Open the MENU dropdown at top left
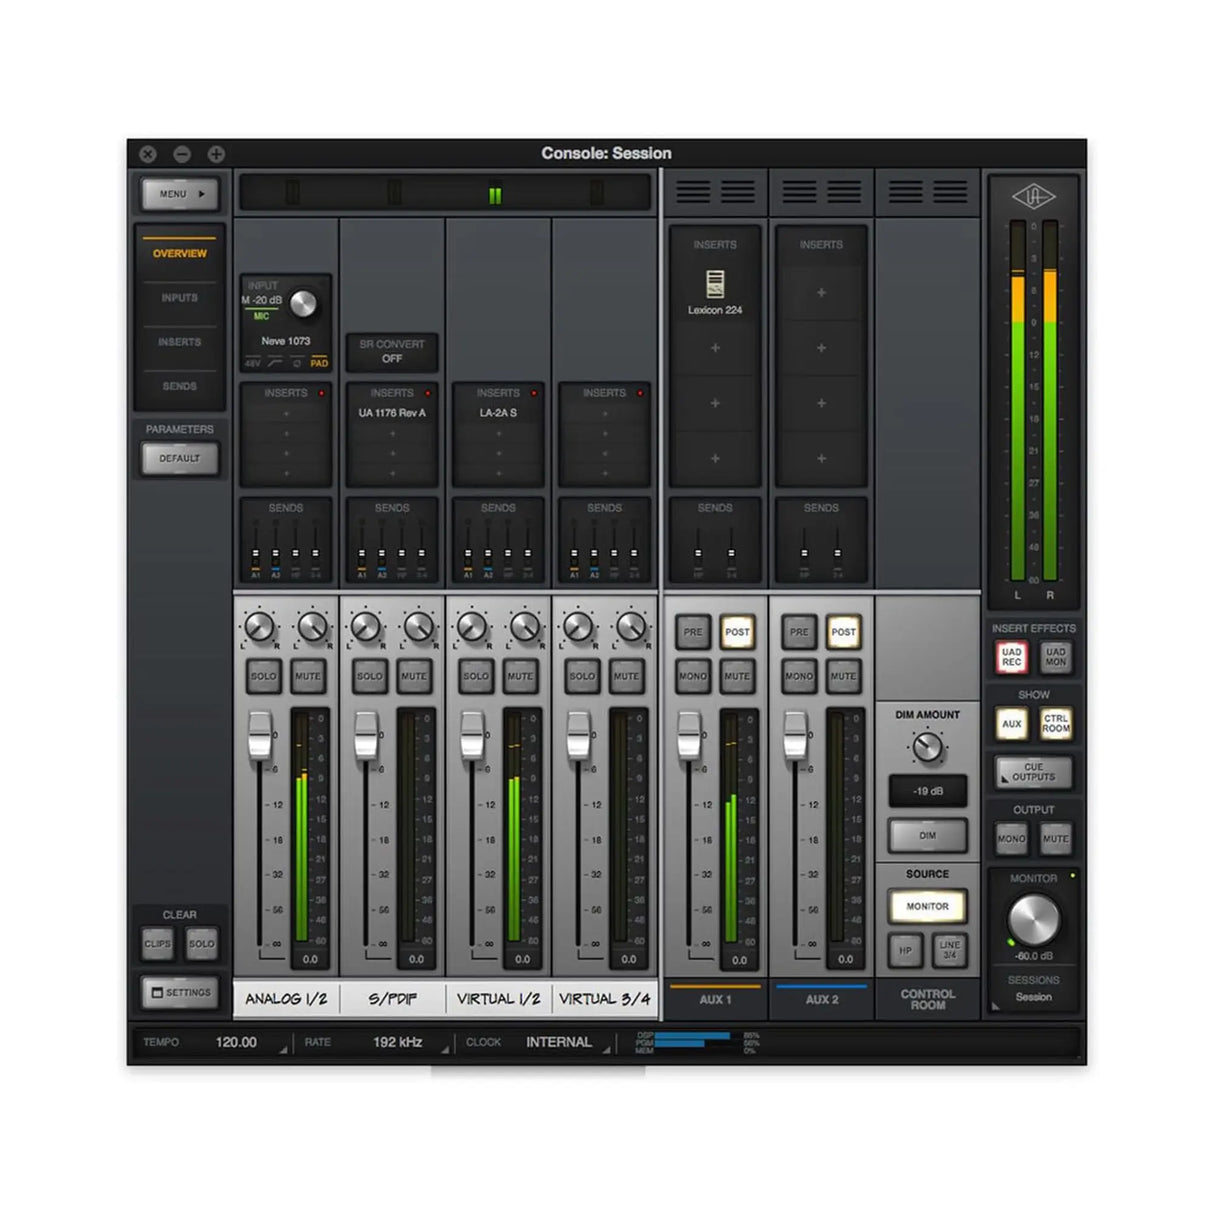The width and height of the screenshot is (1214, 1214). click(178, 194)
